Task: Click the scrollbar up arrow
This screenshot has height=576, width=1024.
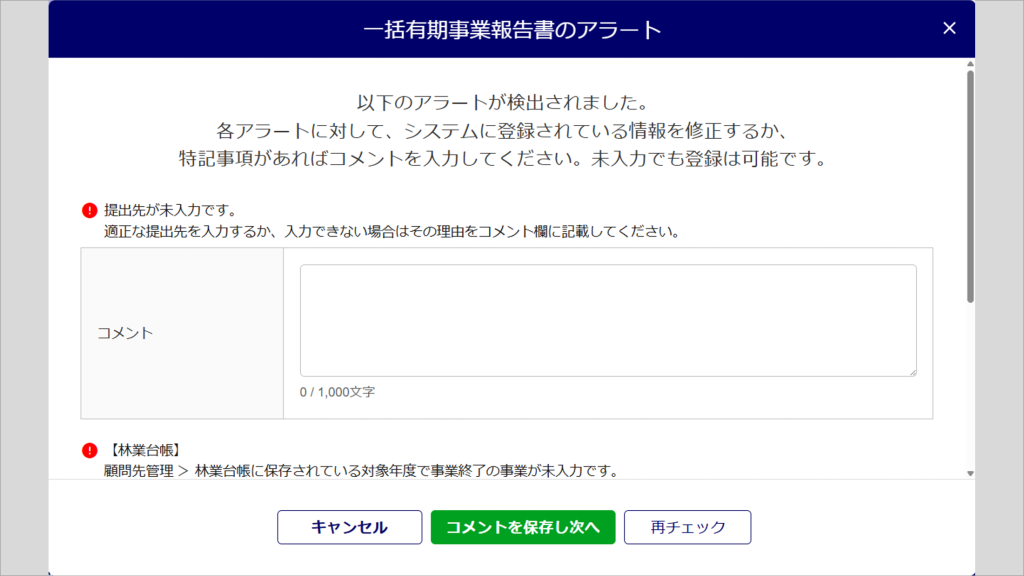Action: 970,64
